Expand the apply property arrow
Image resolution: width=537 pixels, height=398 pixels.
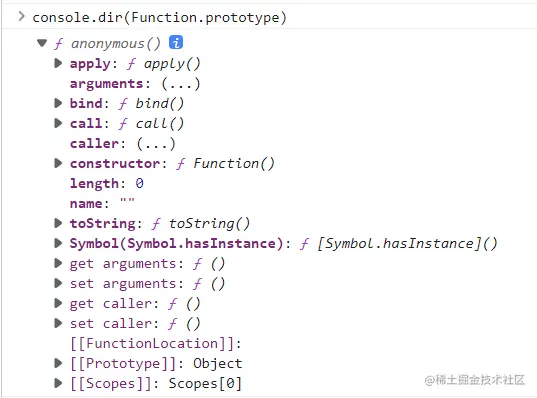point(58,63)
